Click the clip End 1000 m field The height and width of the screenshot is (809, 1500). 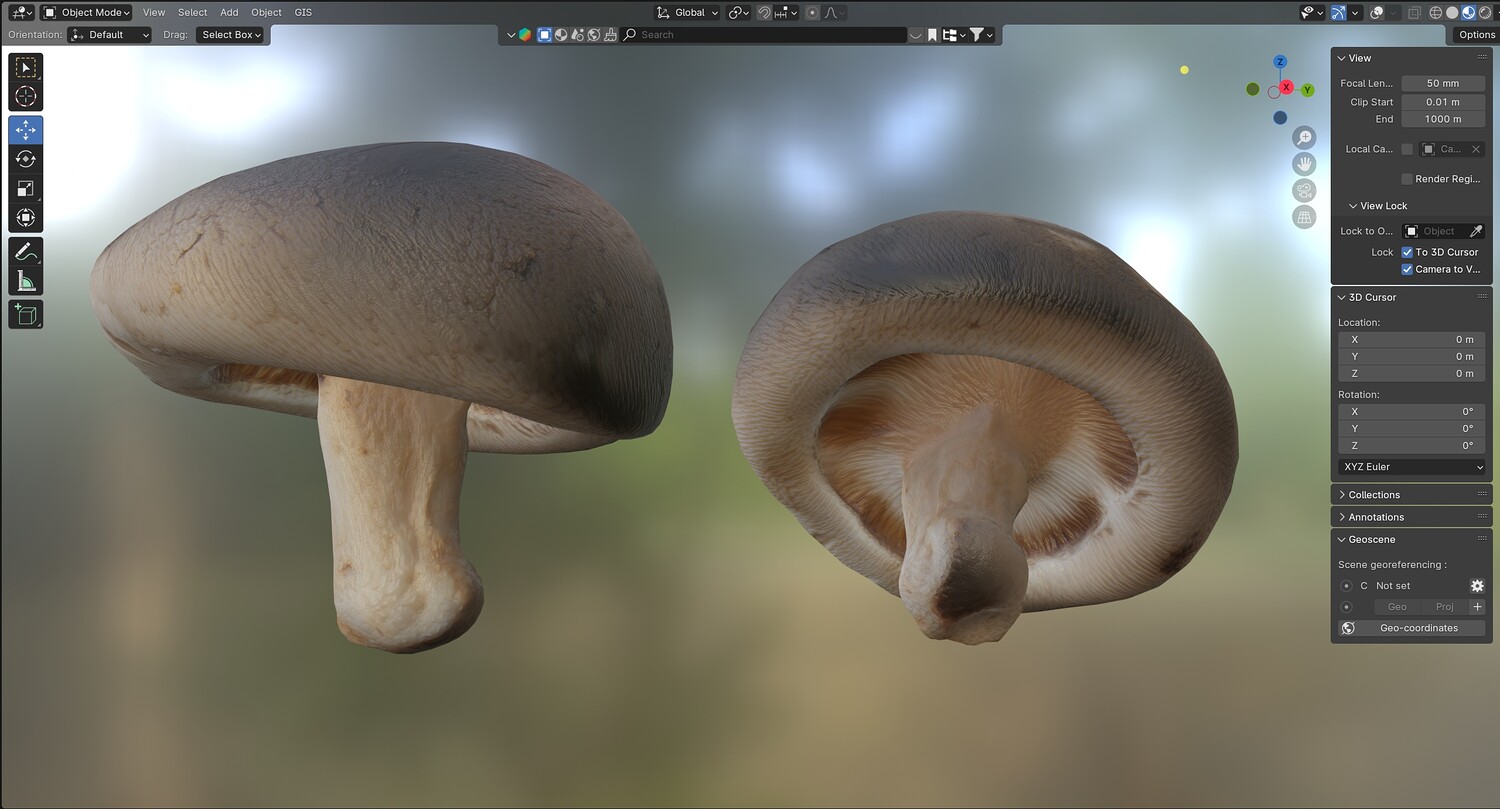1443,119
